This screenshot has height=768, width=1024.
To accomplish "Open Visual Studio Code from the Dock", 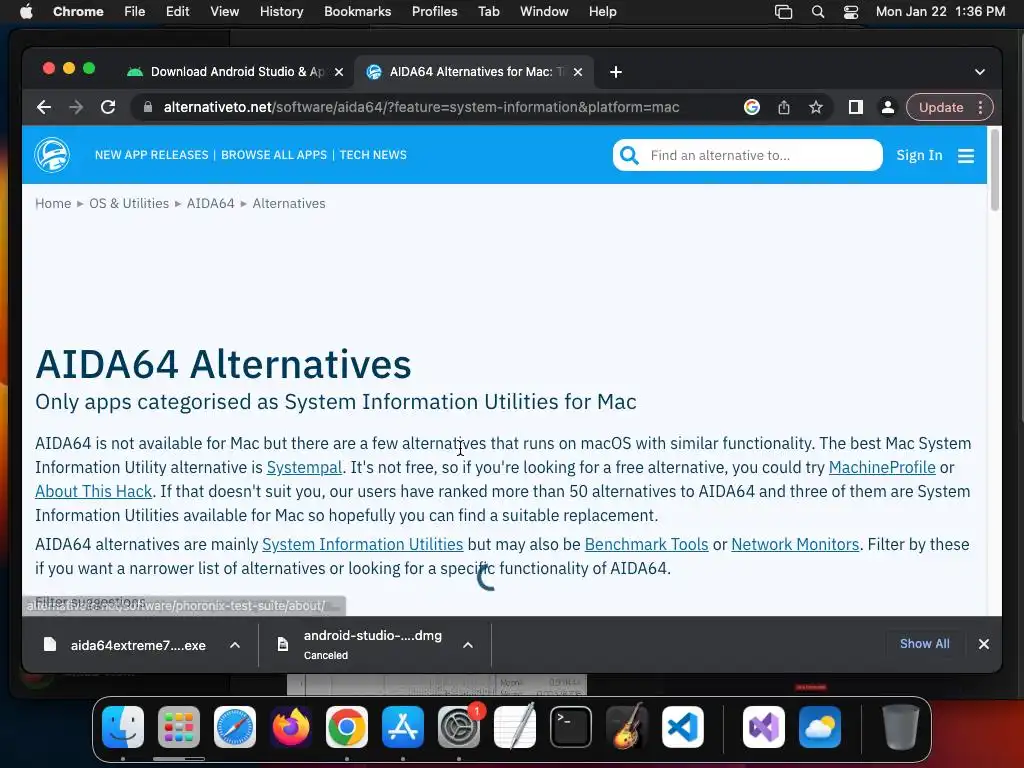I will point(683,727).
